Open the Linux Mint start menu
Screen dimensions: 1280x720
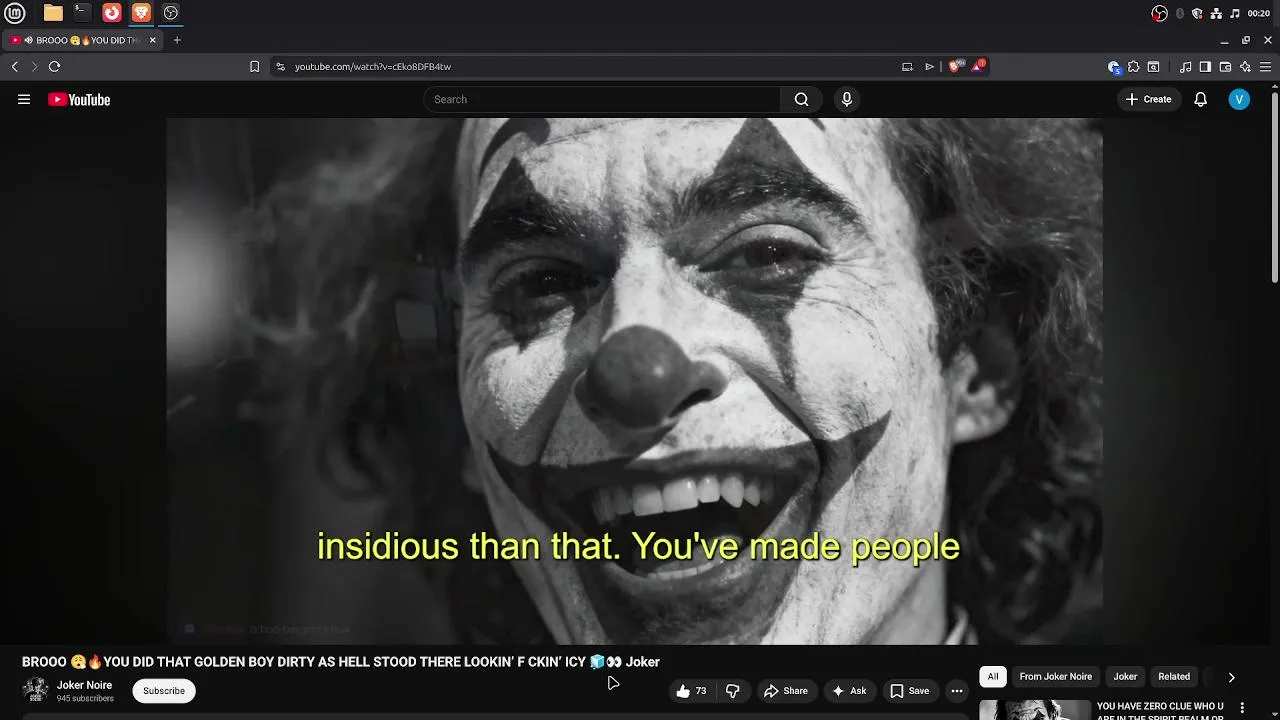(15, 13)
